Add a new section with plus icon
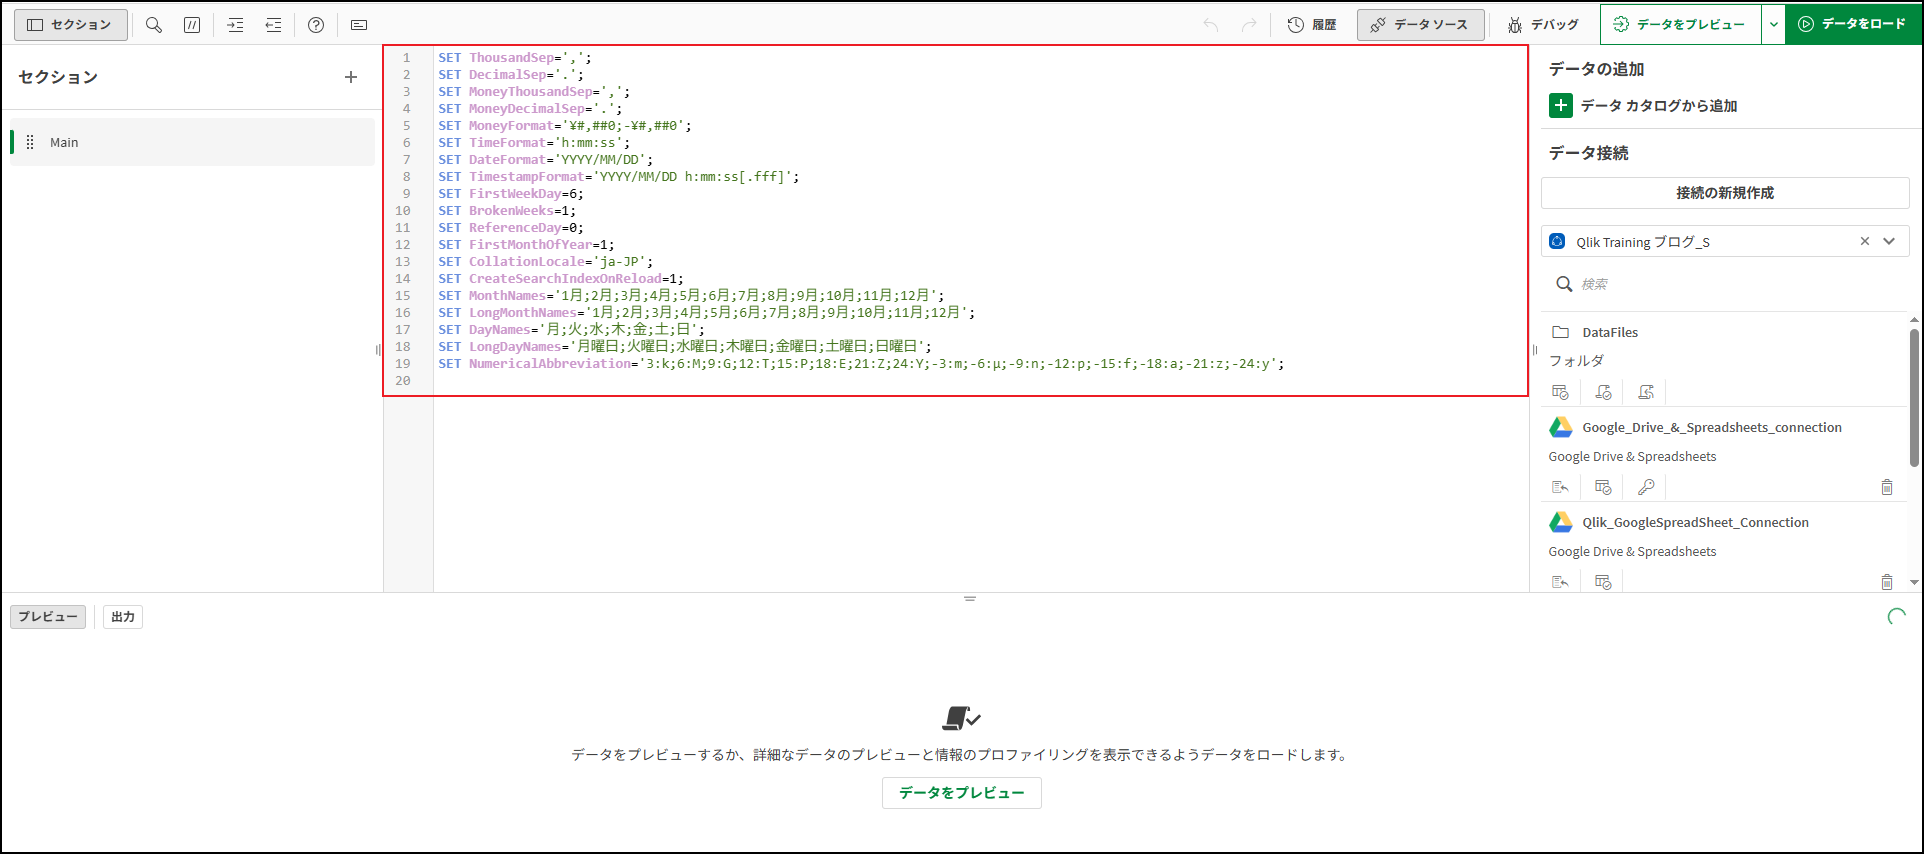1924x854 pixels. point(351,77)
